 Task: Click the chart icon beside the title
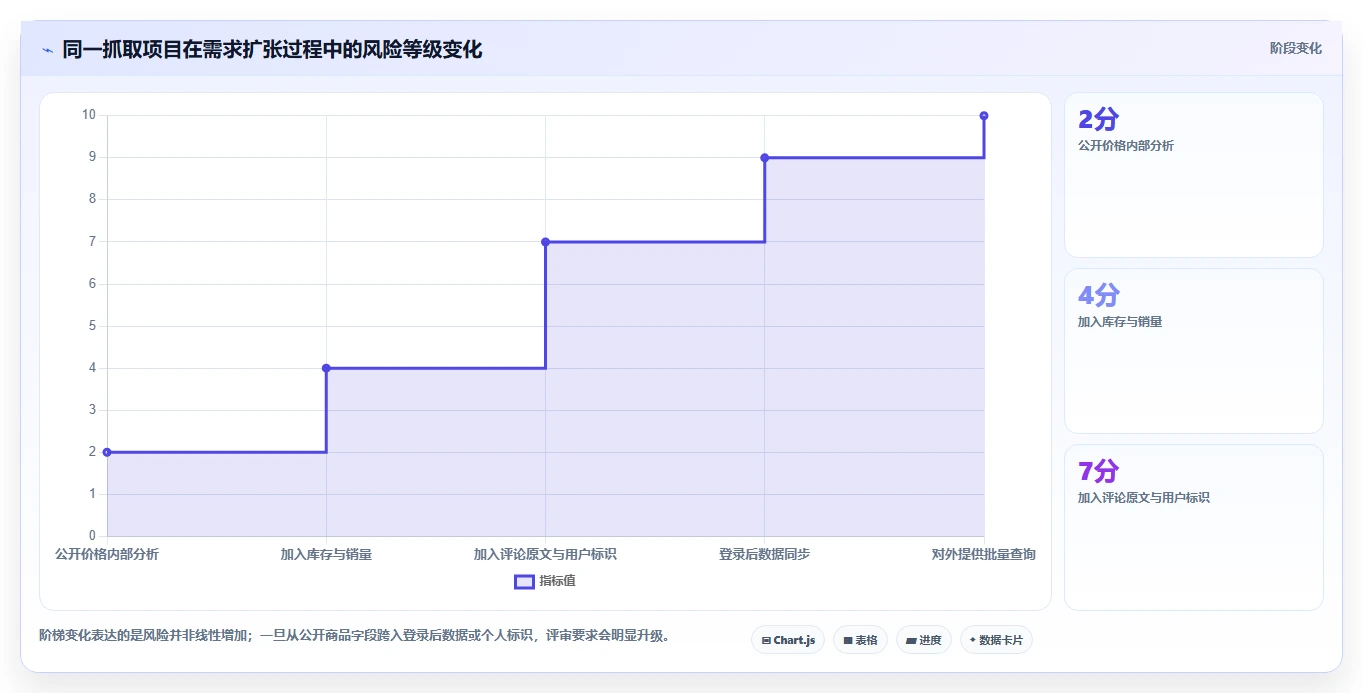click(x=47, y=50)
